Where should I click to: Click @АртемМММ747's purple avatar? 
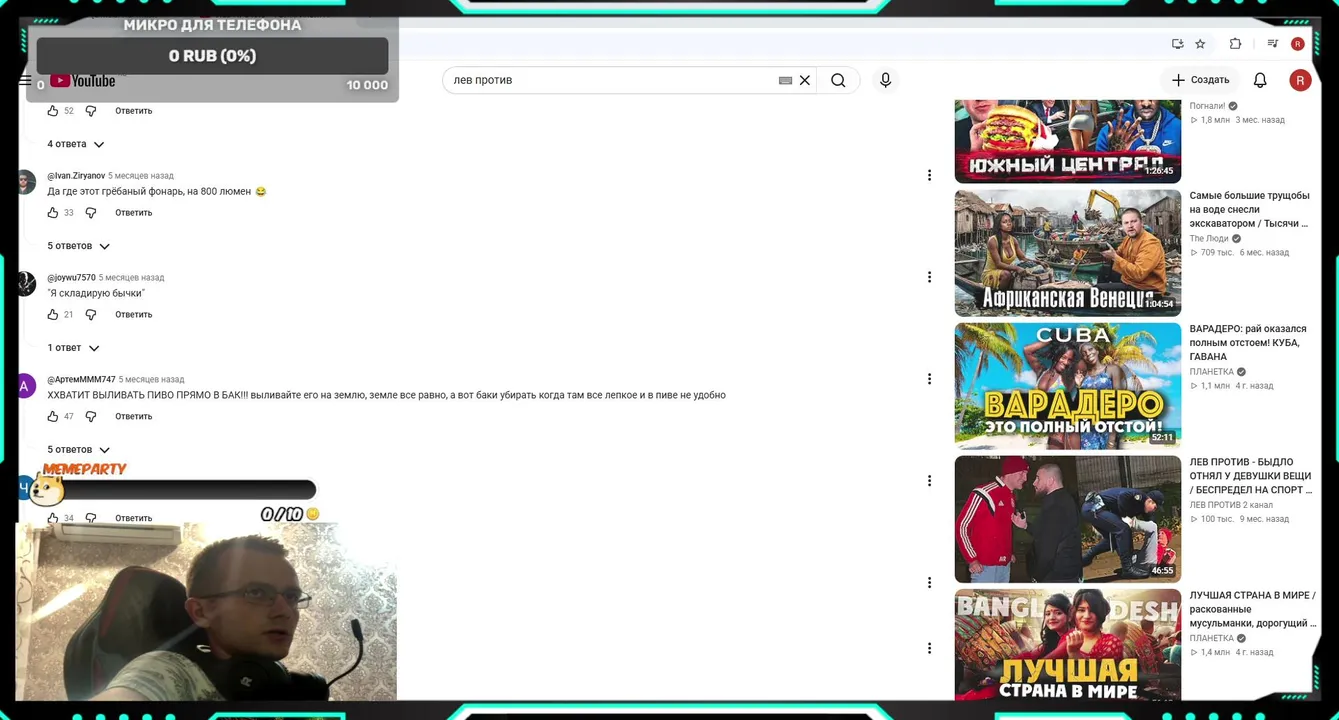point(26,386)
